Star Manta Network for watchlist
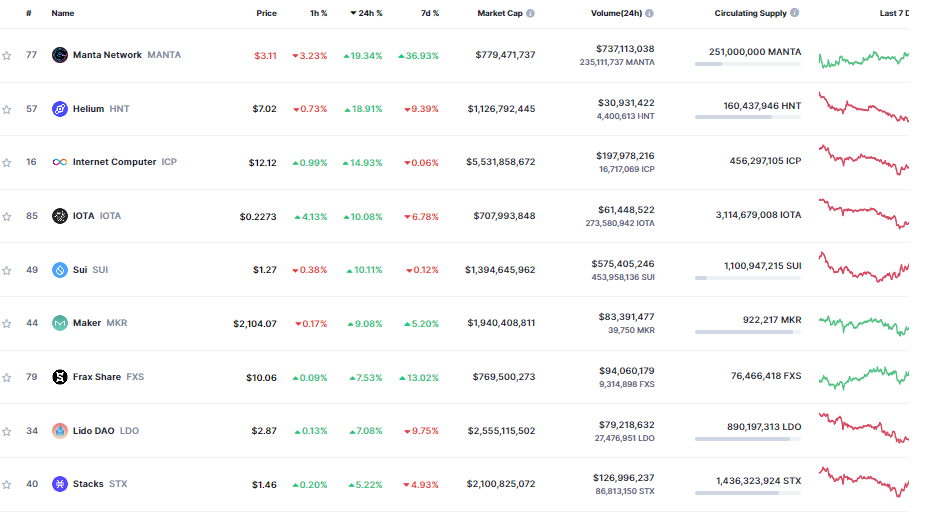 pos(7,55)
